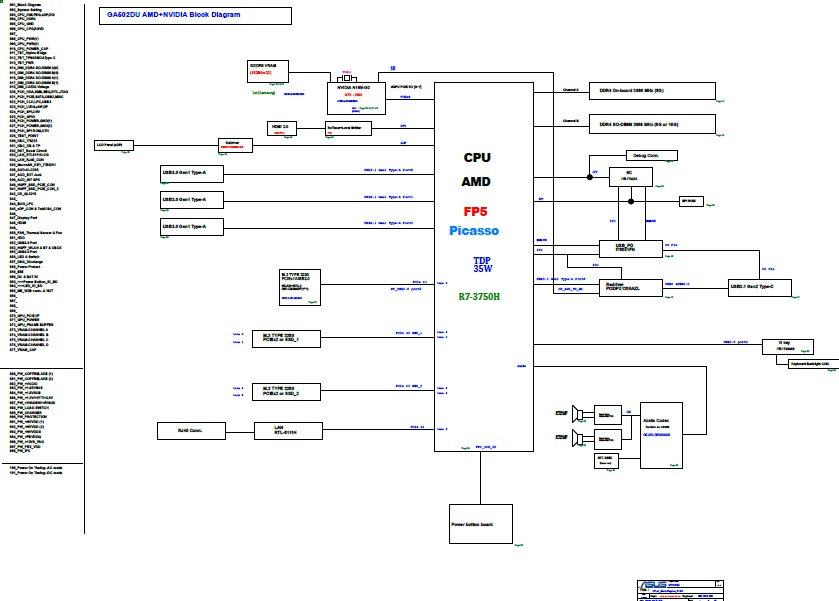Click the Power button board block

(480, 524)
